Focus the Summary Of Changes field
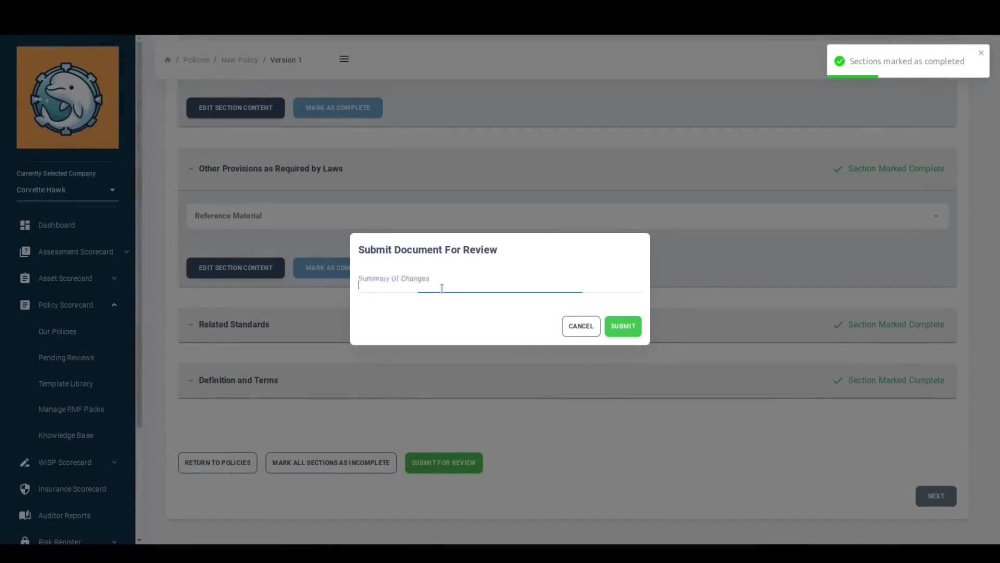Viewport: 1000px width, 563px height. click(x=499, y=284)
